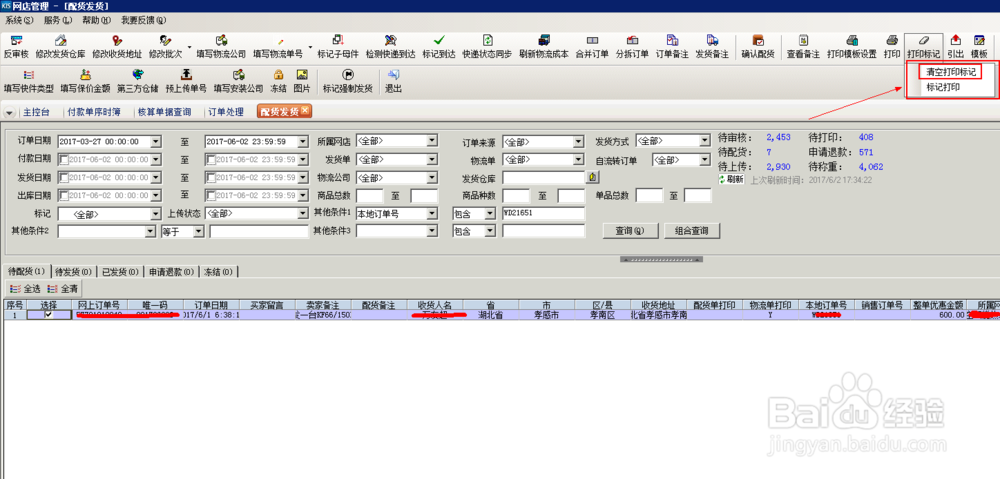Viewport: 1000px width, 479px height.
Task: Enable the 付款日期 start date checkbox
Action: coord(64,159)
